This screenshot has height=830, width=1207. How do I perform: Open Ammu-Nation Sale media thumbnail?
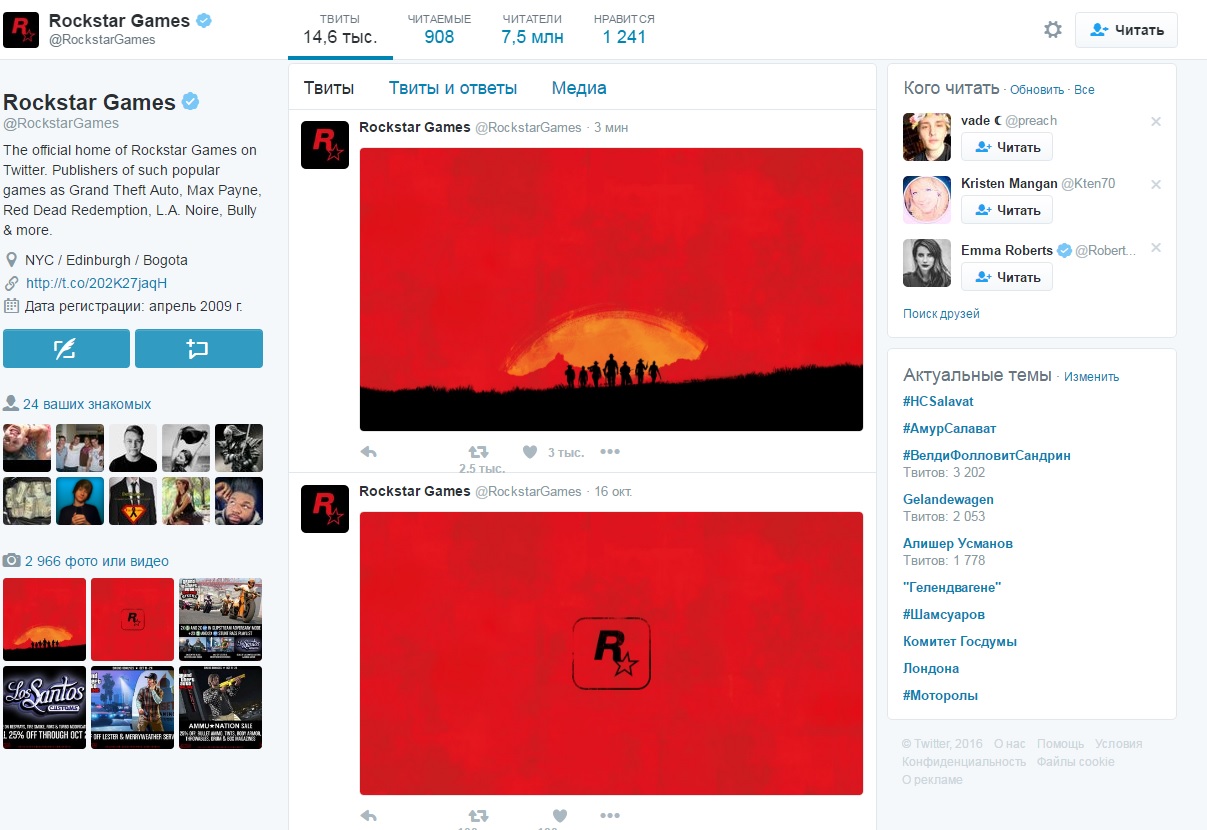coord(220,707)
